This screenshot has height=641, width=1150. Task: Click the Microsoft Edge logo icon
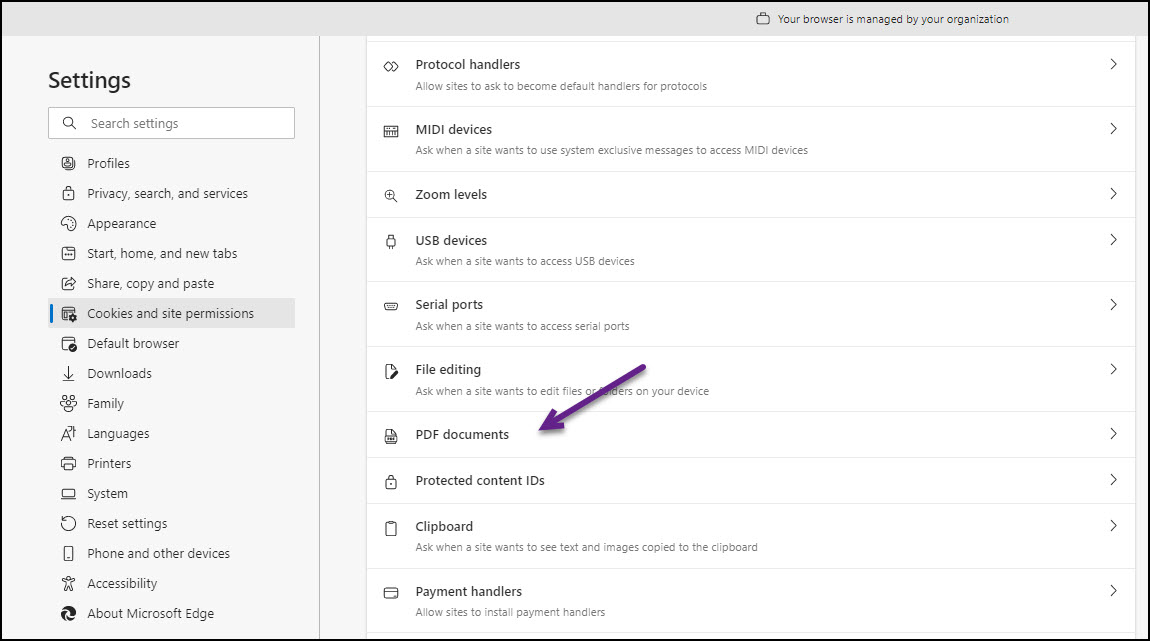(x=68, y=613)
